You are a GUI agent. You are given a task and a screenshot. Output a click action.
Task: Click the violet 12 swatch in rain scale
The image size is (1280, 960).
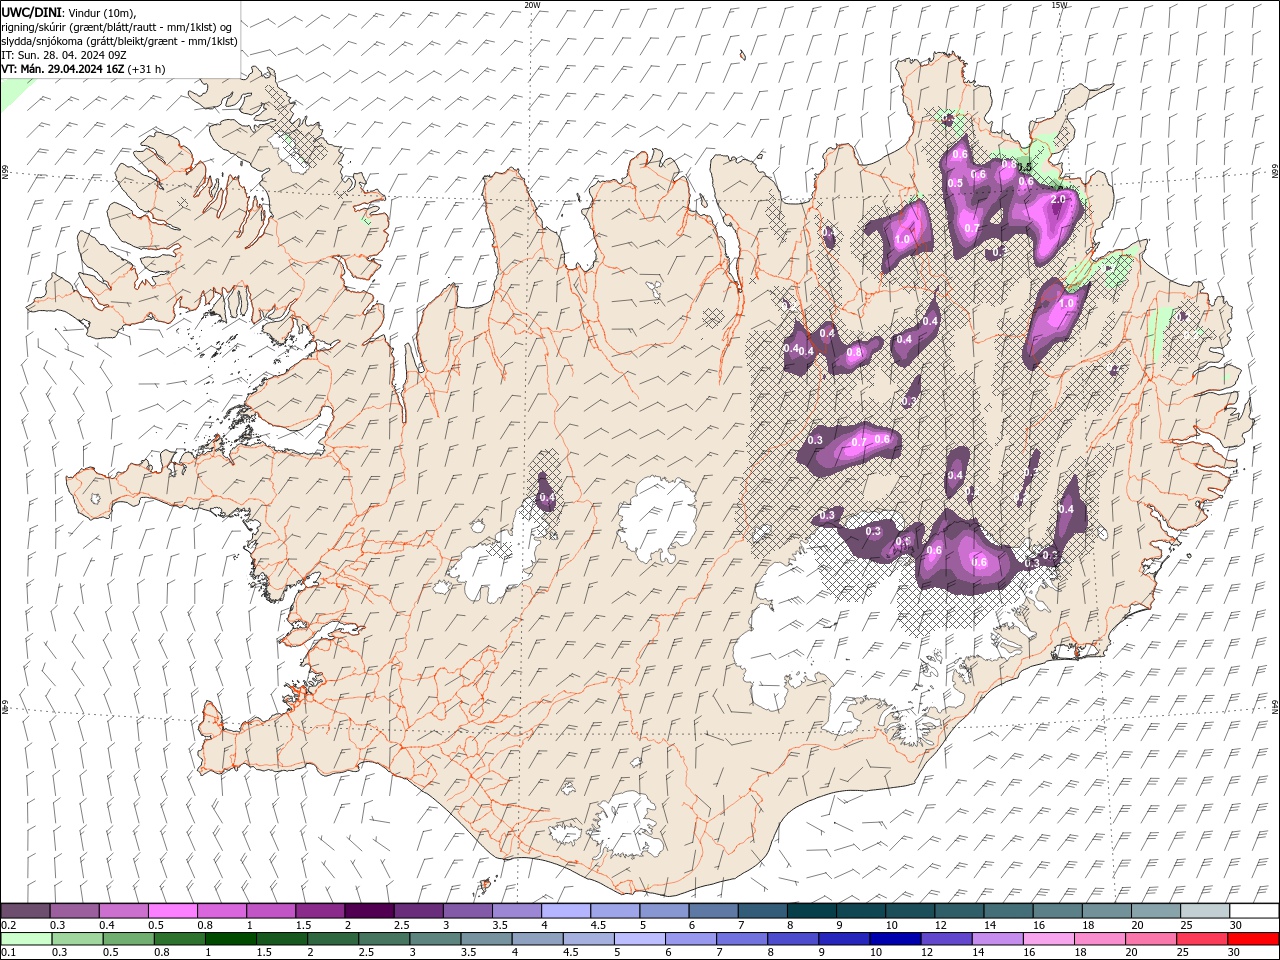[946, 939]
